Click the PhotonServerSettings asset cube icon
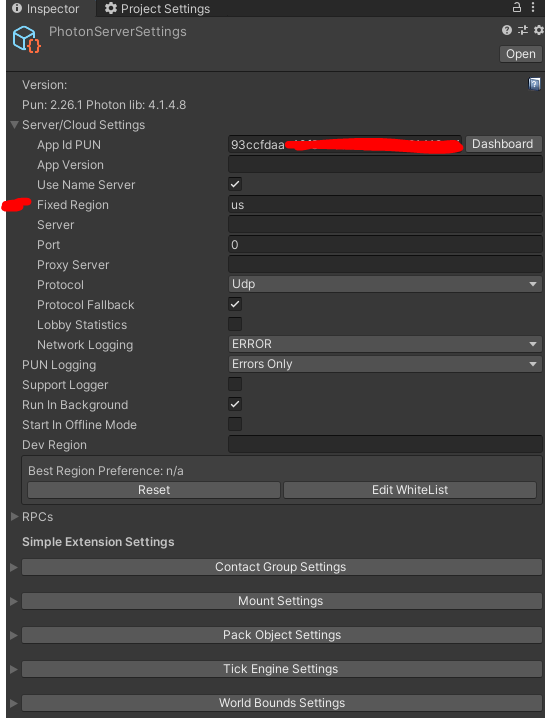This screenshot has width=545, height=718. pos(27,39)
